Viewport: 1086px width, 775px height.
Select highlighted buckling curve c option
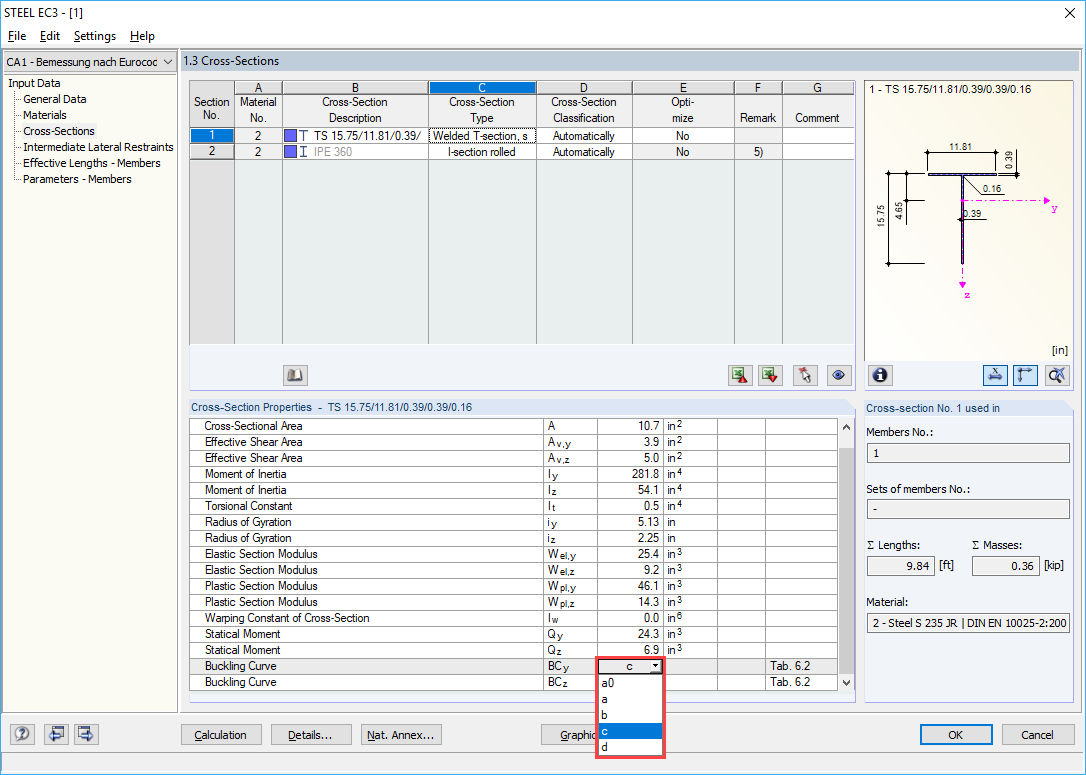(630, 731)
